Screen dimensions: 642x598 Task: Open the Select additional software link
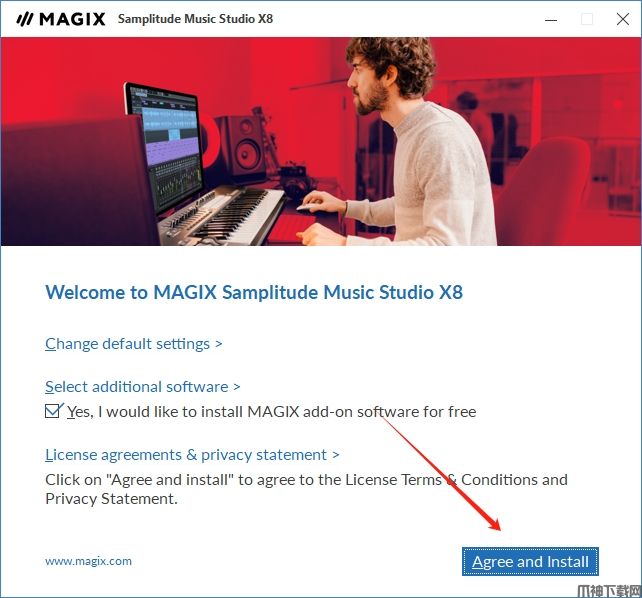[x=137, y=387]
